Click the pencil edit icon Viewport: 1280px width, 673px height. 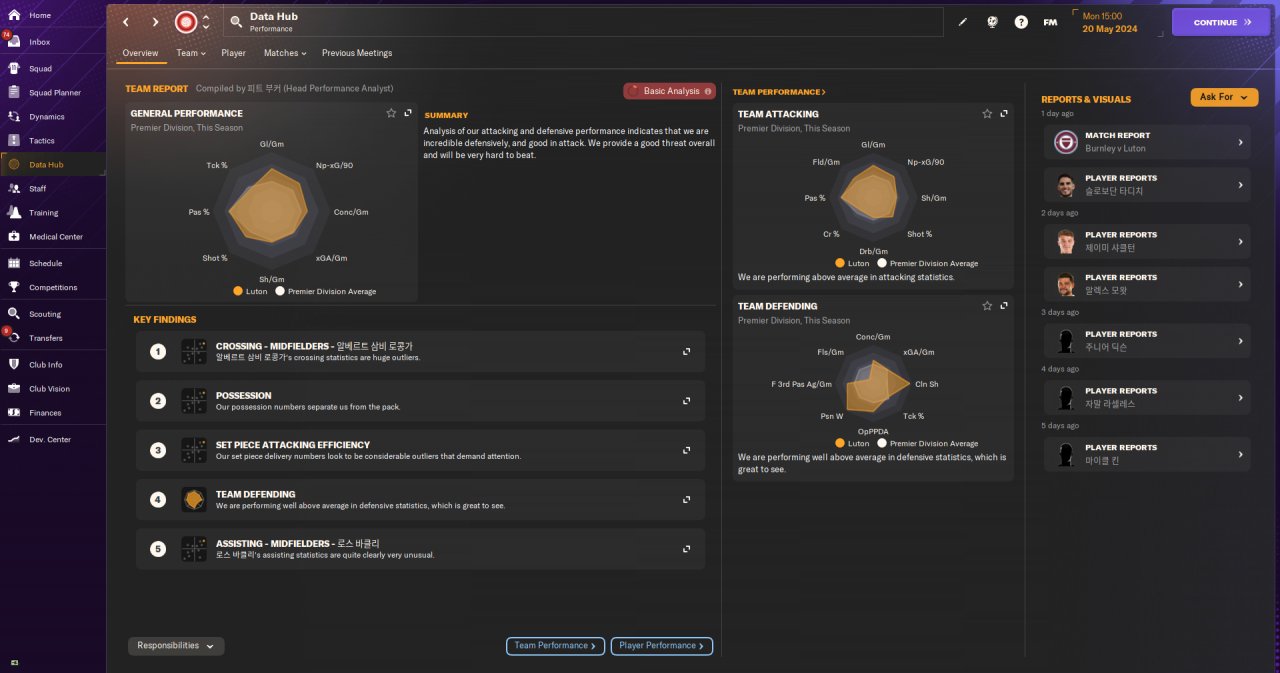[963, 22]
